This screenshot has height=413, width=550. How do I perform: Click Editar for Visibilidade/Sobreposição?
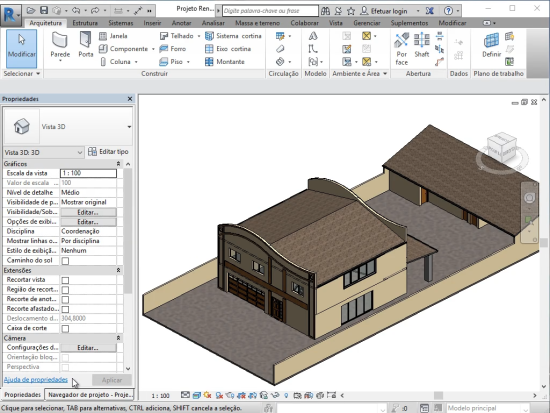[x=88, y=212]
